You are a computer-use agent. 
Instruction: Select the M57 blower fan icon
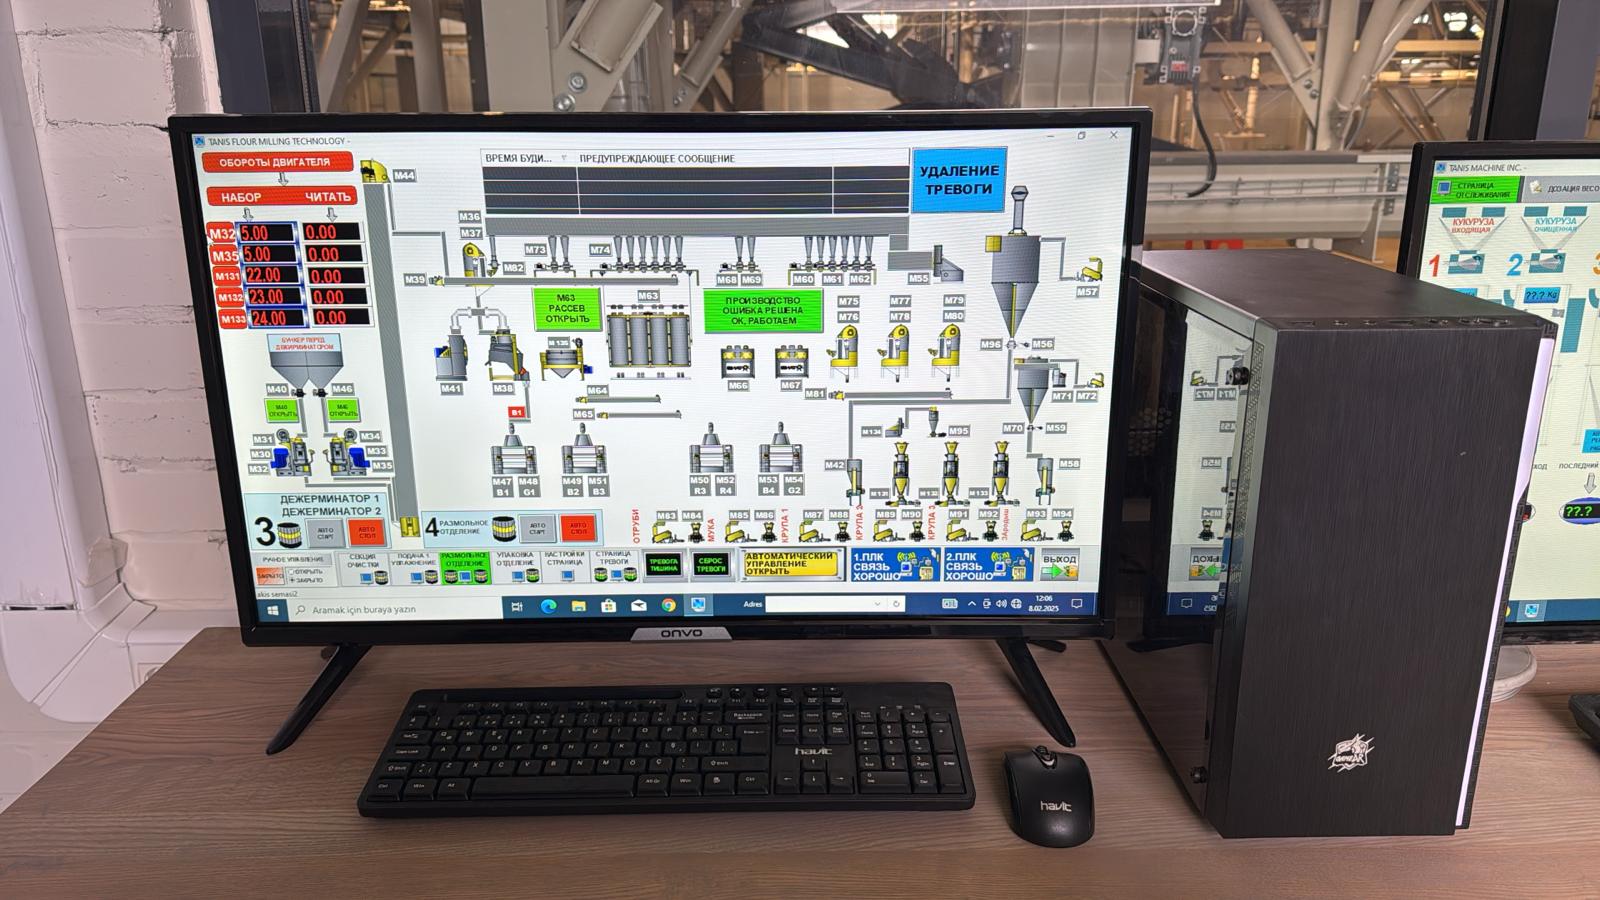pyautogui.click(x=1089, y=271)
